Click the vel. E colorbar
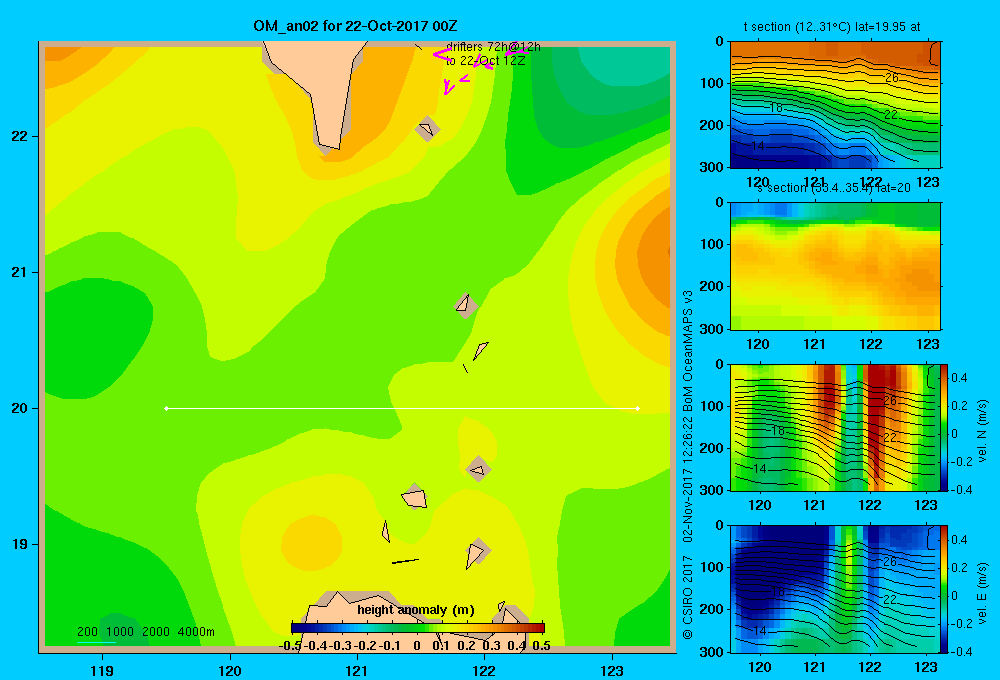Viewport: 1000px width, 680px height. [944, 589]
